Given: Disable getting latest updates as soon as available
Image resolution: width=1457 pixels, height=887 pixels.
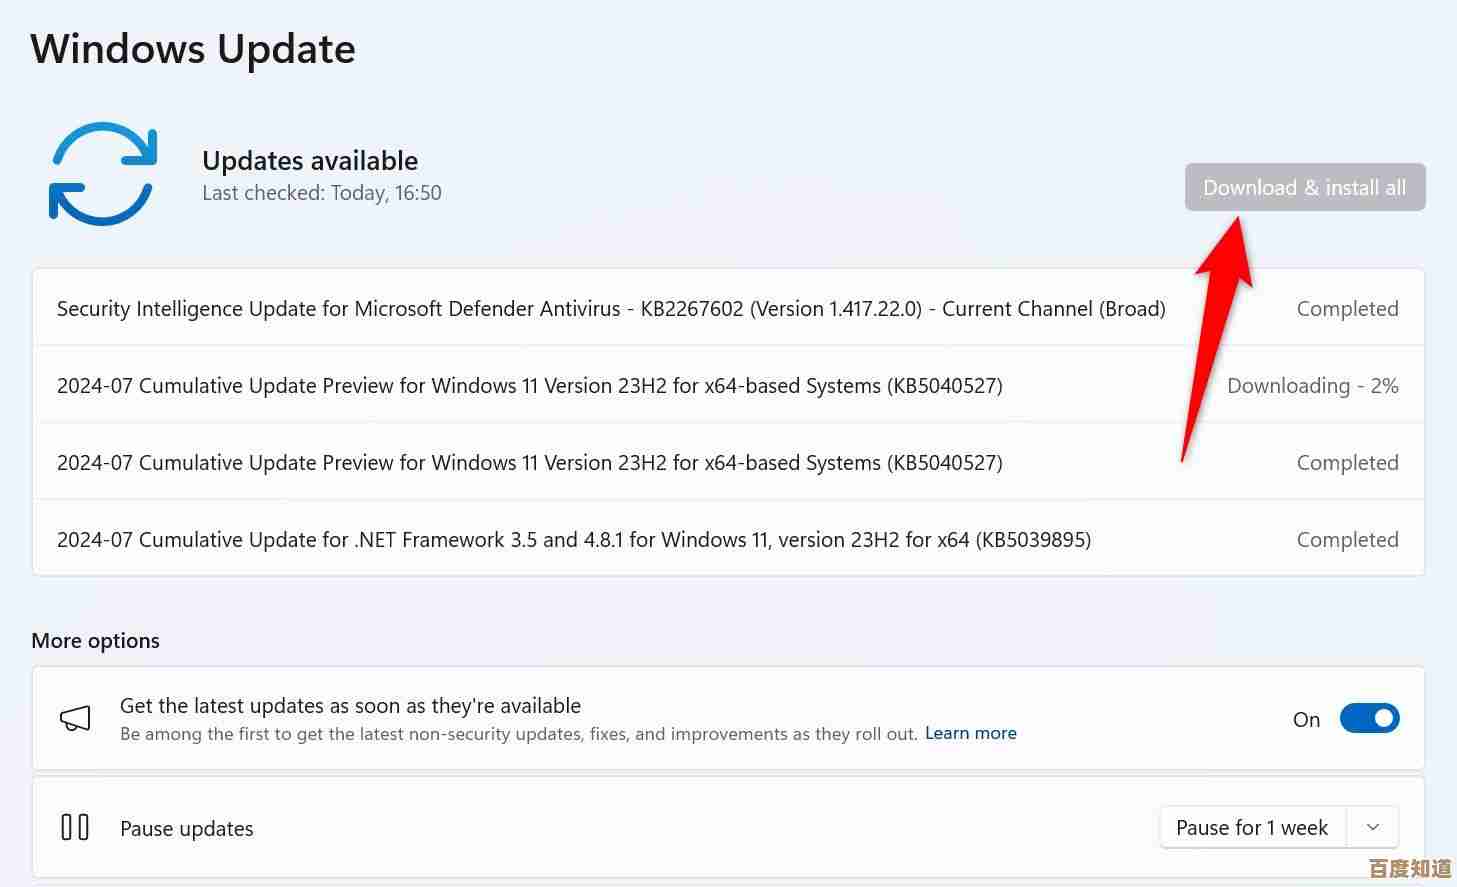Looking at the screenshot, I should click(x=1369, y=718).
